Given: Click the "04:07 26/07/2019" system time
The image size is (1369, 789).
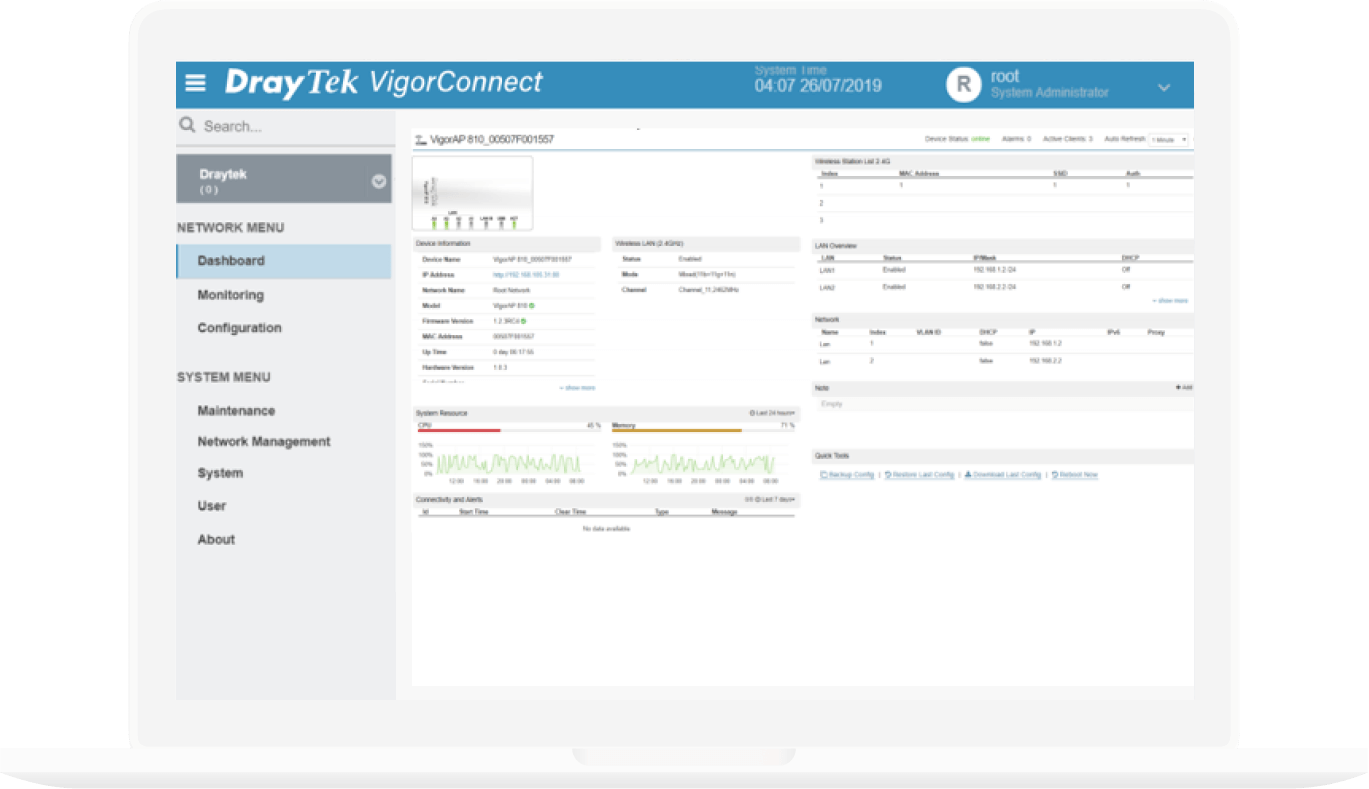Looking at the screenshot, I should [x=818, y=86].
